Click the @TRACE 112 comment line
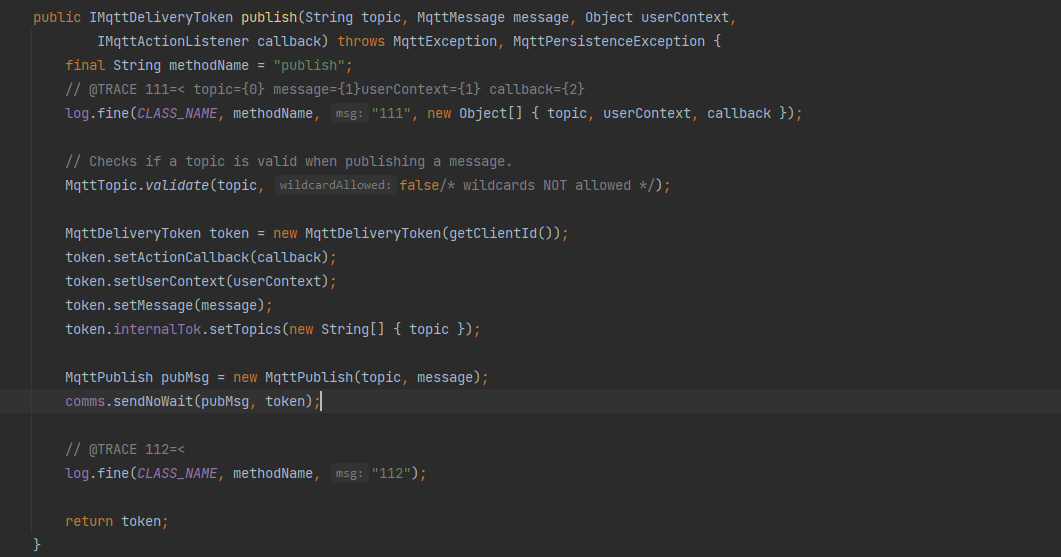 [x=125, y=449]
